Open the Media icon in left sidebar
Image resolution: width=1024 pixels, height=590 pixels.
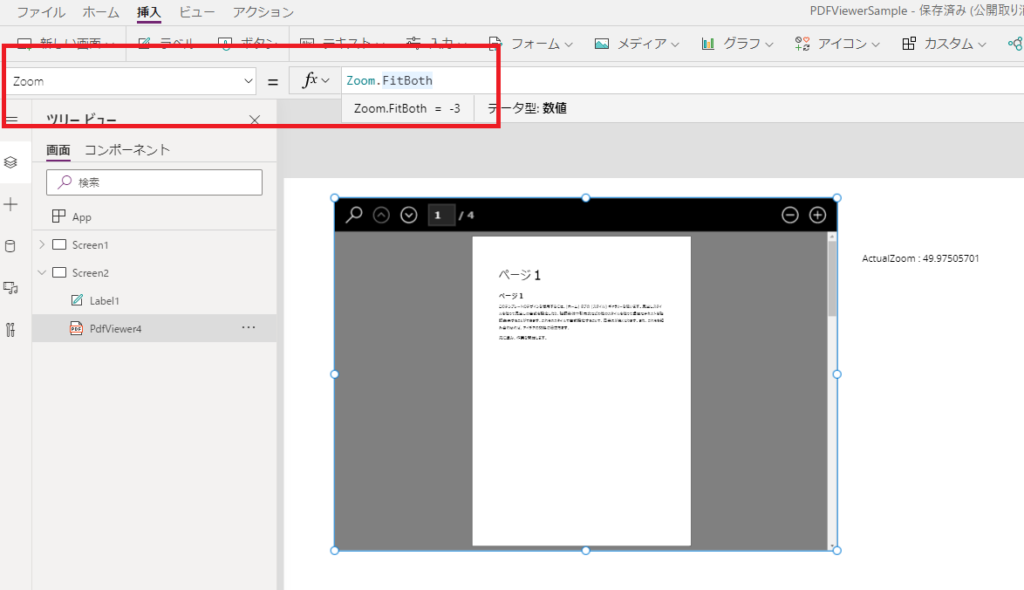[10, 288]
